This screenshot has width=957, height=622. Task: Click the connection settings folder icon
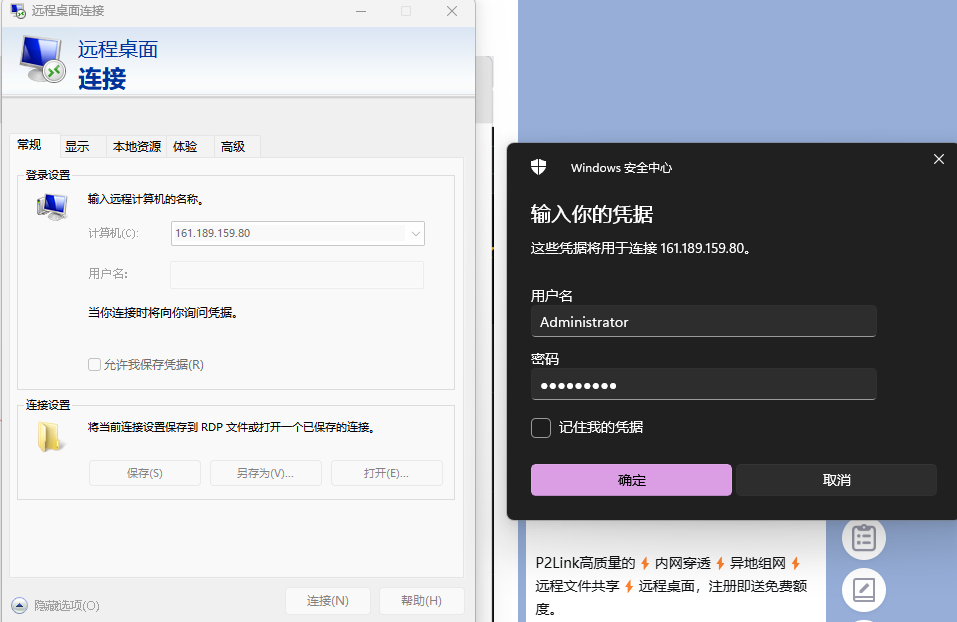[x=50, y=436]
